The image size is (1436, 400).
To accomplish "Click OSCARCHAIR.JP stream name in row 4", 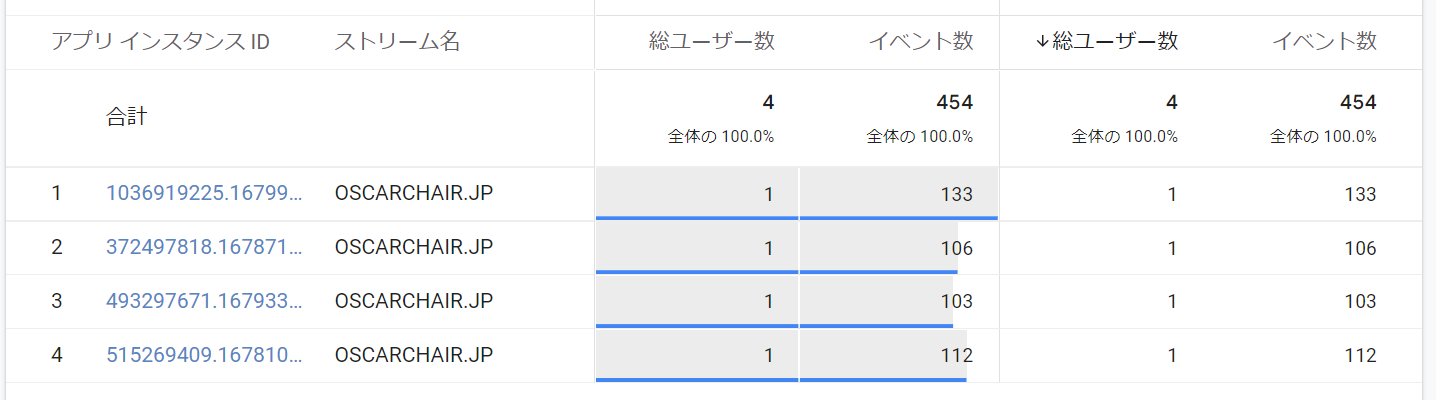I will pyautogui.click(x=414, y=355).
